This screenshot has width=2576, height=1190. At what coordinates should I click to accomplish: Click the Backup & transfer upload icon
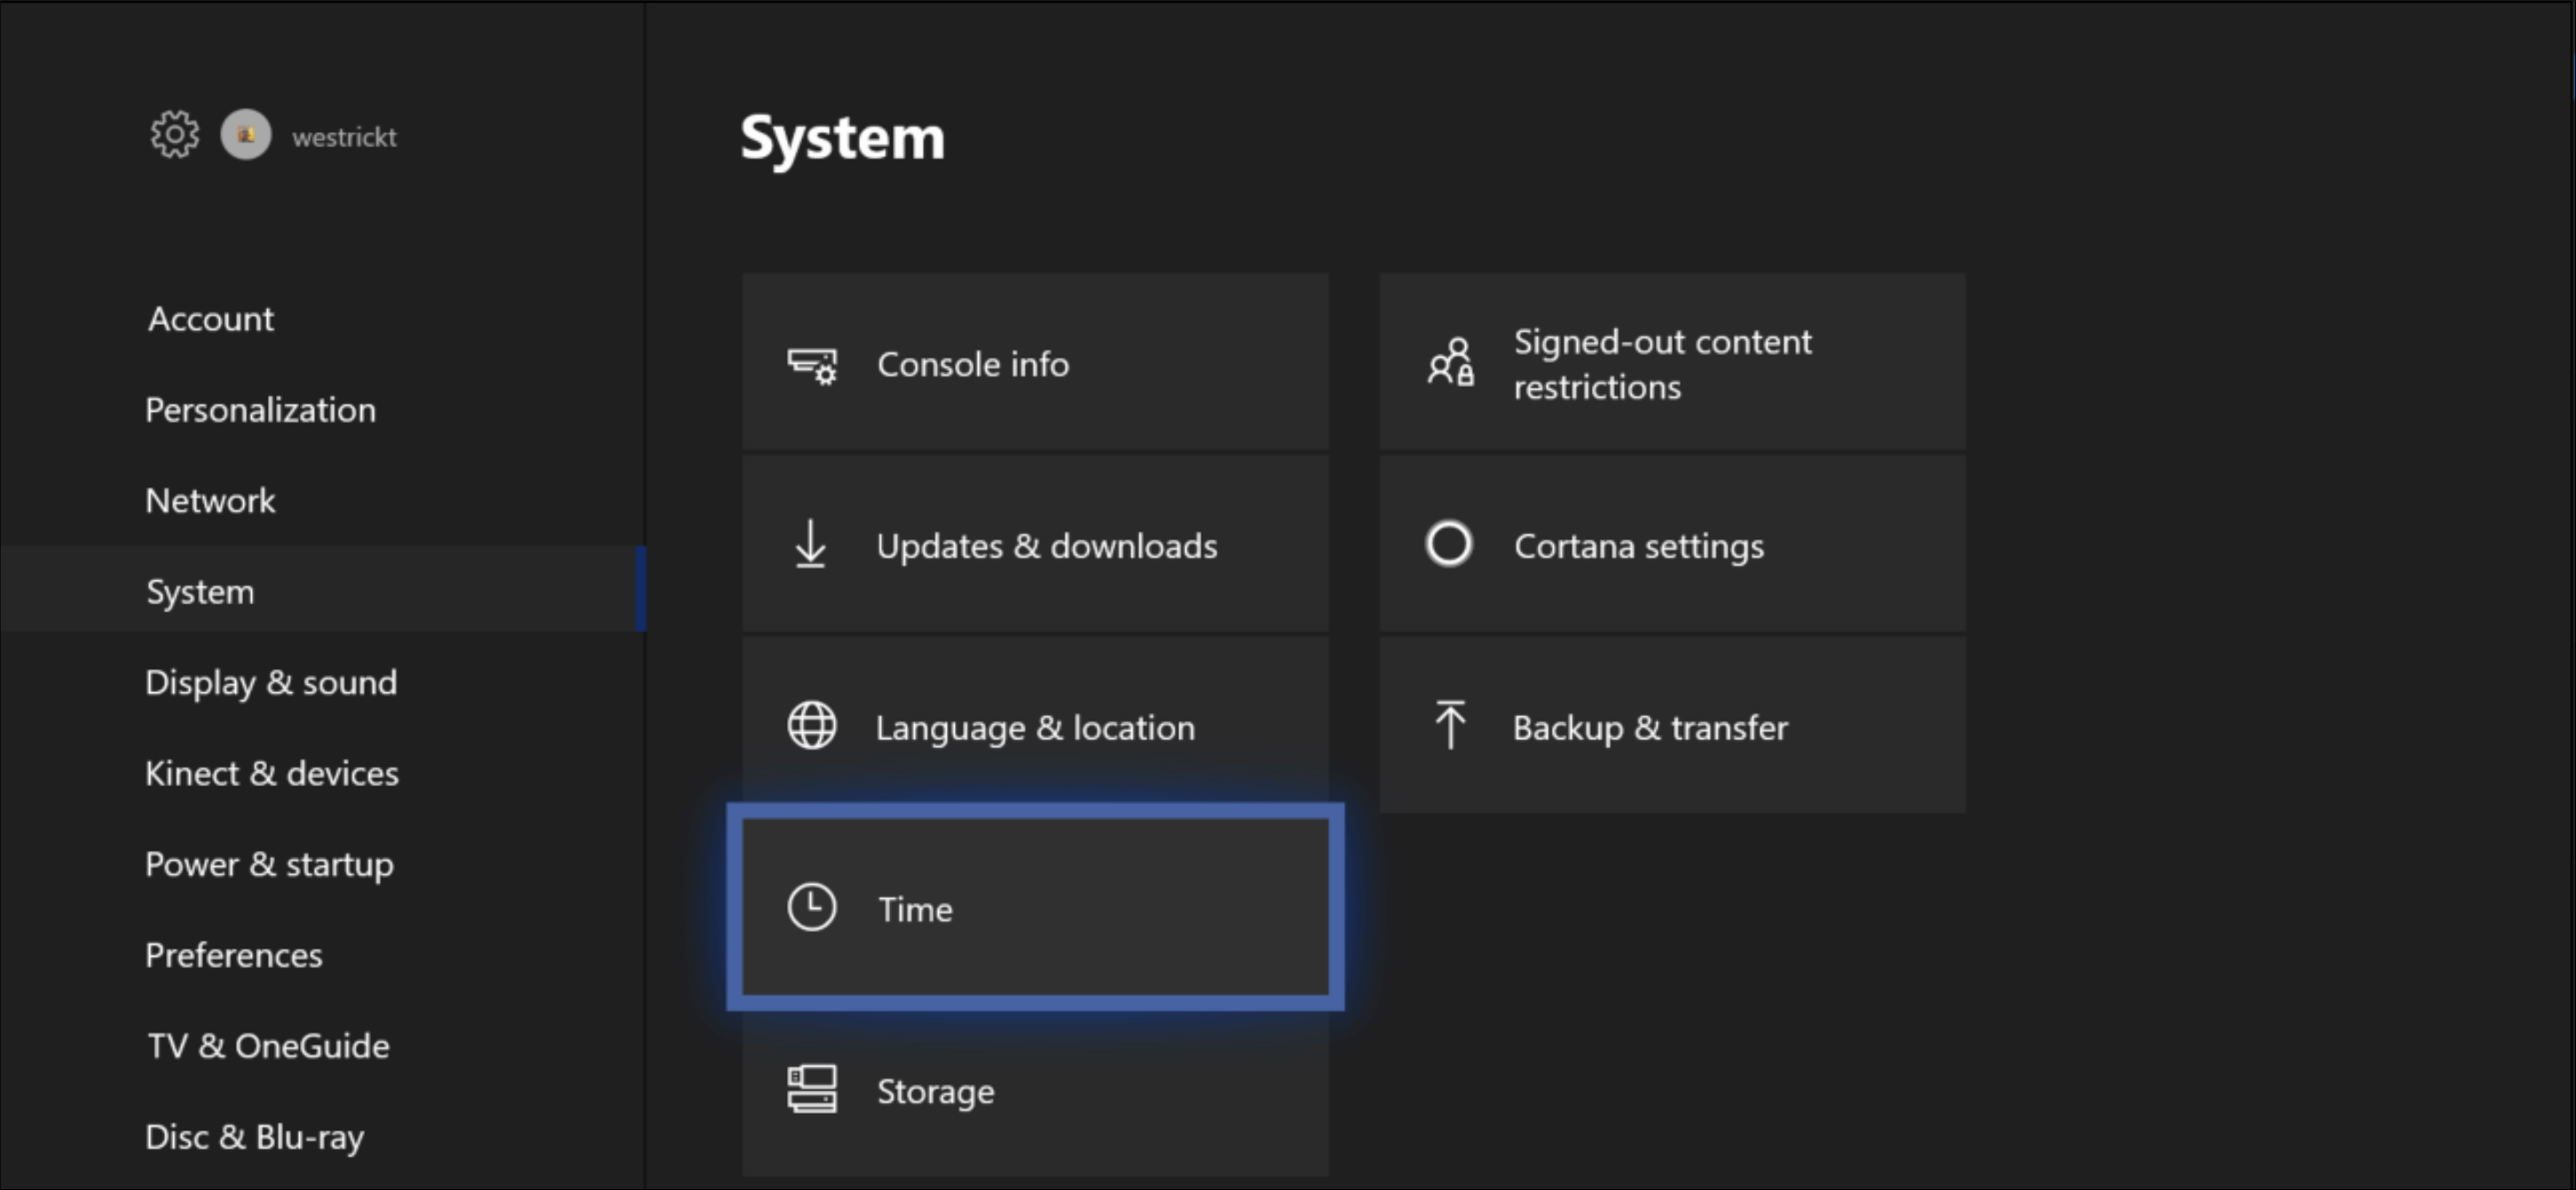click(1450, 727)
